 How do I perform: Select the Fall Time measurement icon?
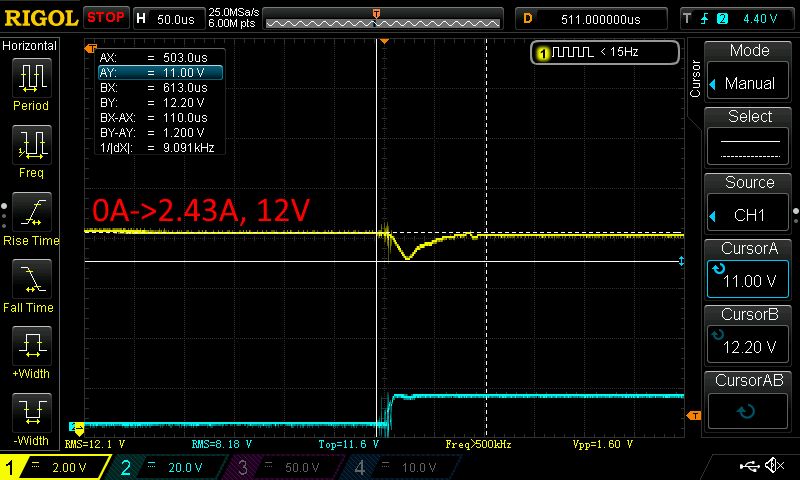click(x=32, y=279)
